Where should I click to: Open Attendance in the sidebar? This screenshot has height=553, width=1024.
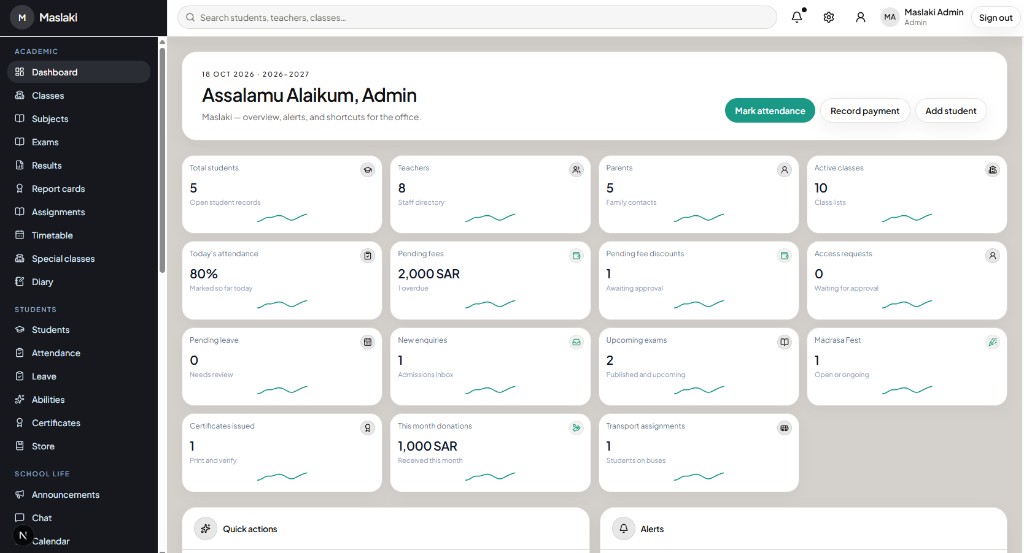[x=79, y=353]
